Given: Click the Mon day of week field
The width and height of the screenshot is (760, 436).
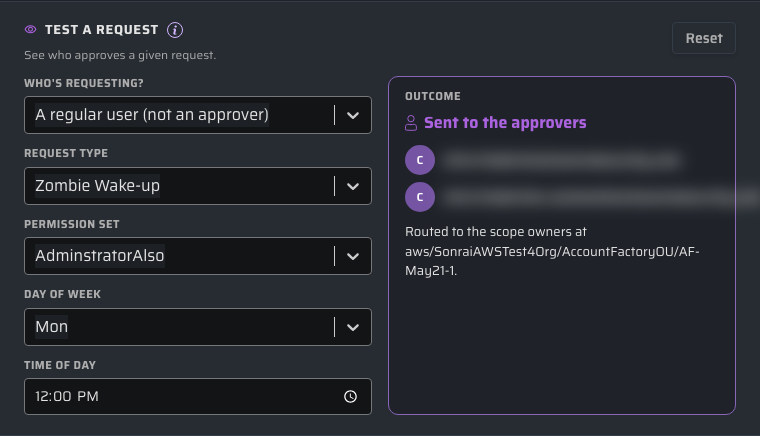Looking at the screenshot, I should pyautogui.click(x=198, y=327).
